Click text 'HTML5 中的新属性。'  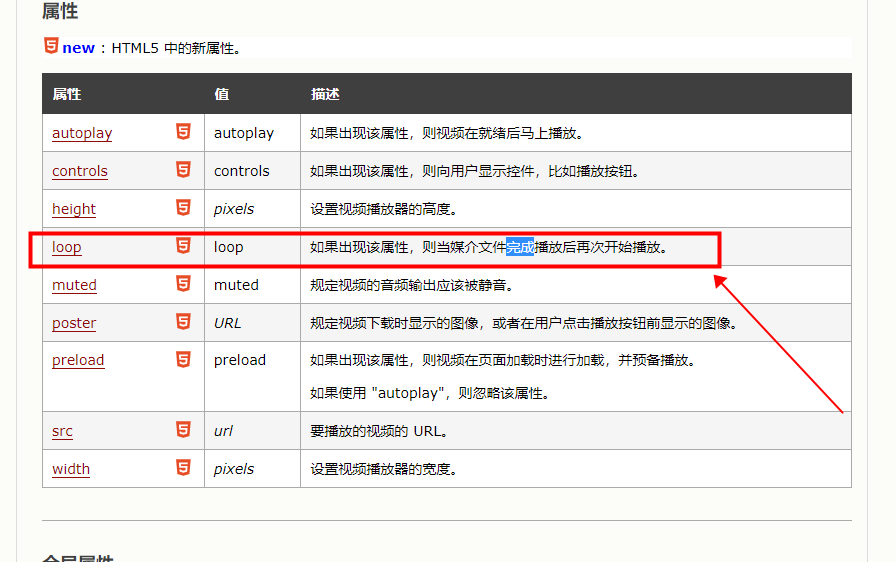[x=176, y=48]
